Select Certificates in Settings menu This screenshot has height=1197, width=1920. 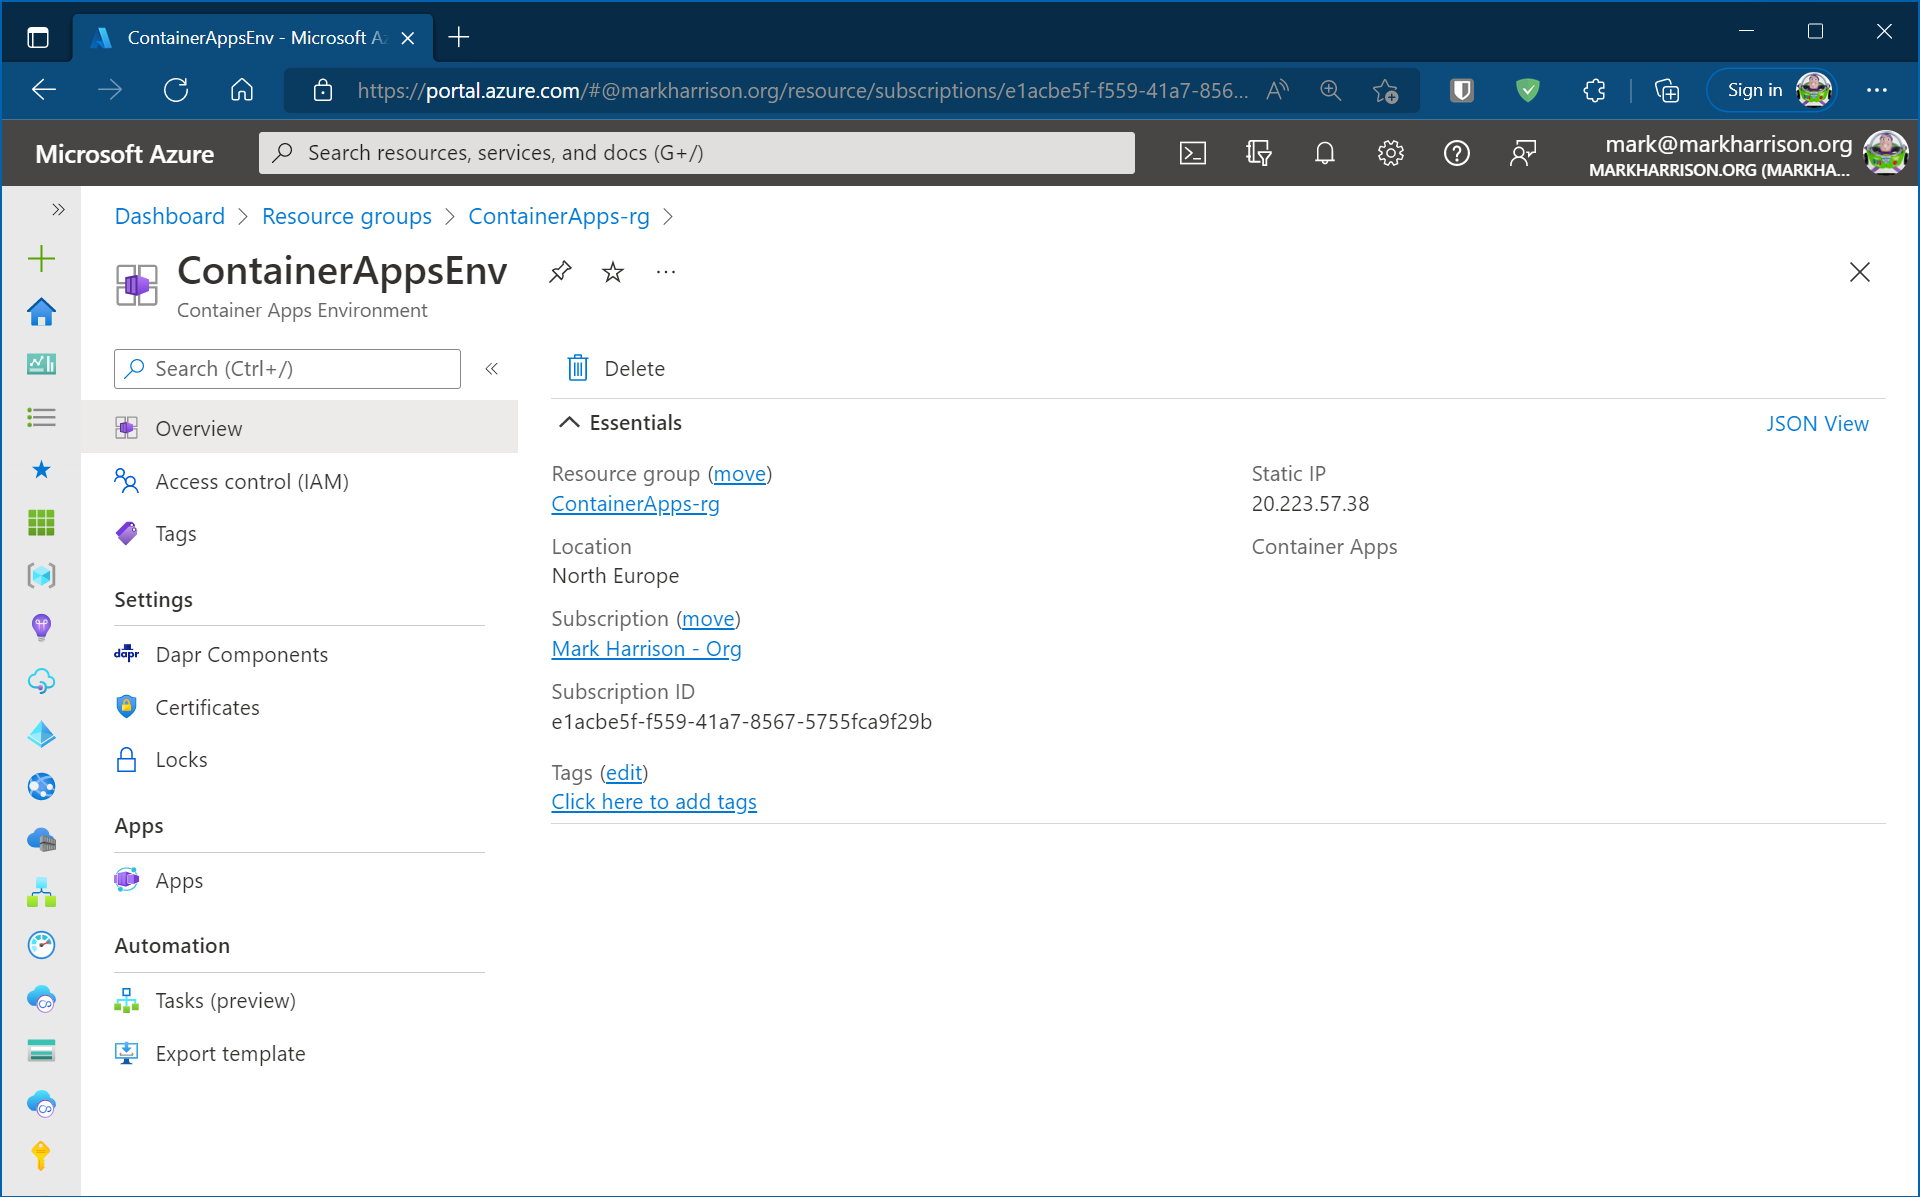coord(207,707)
